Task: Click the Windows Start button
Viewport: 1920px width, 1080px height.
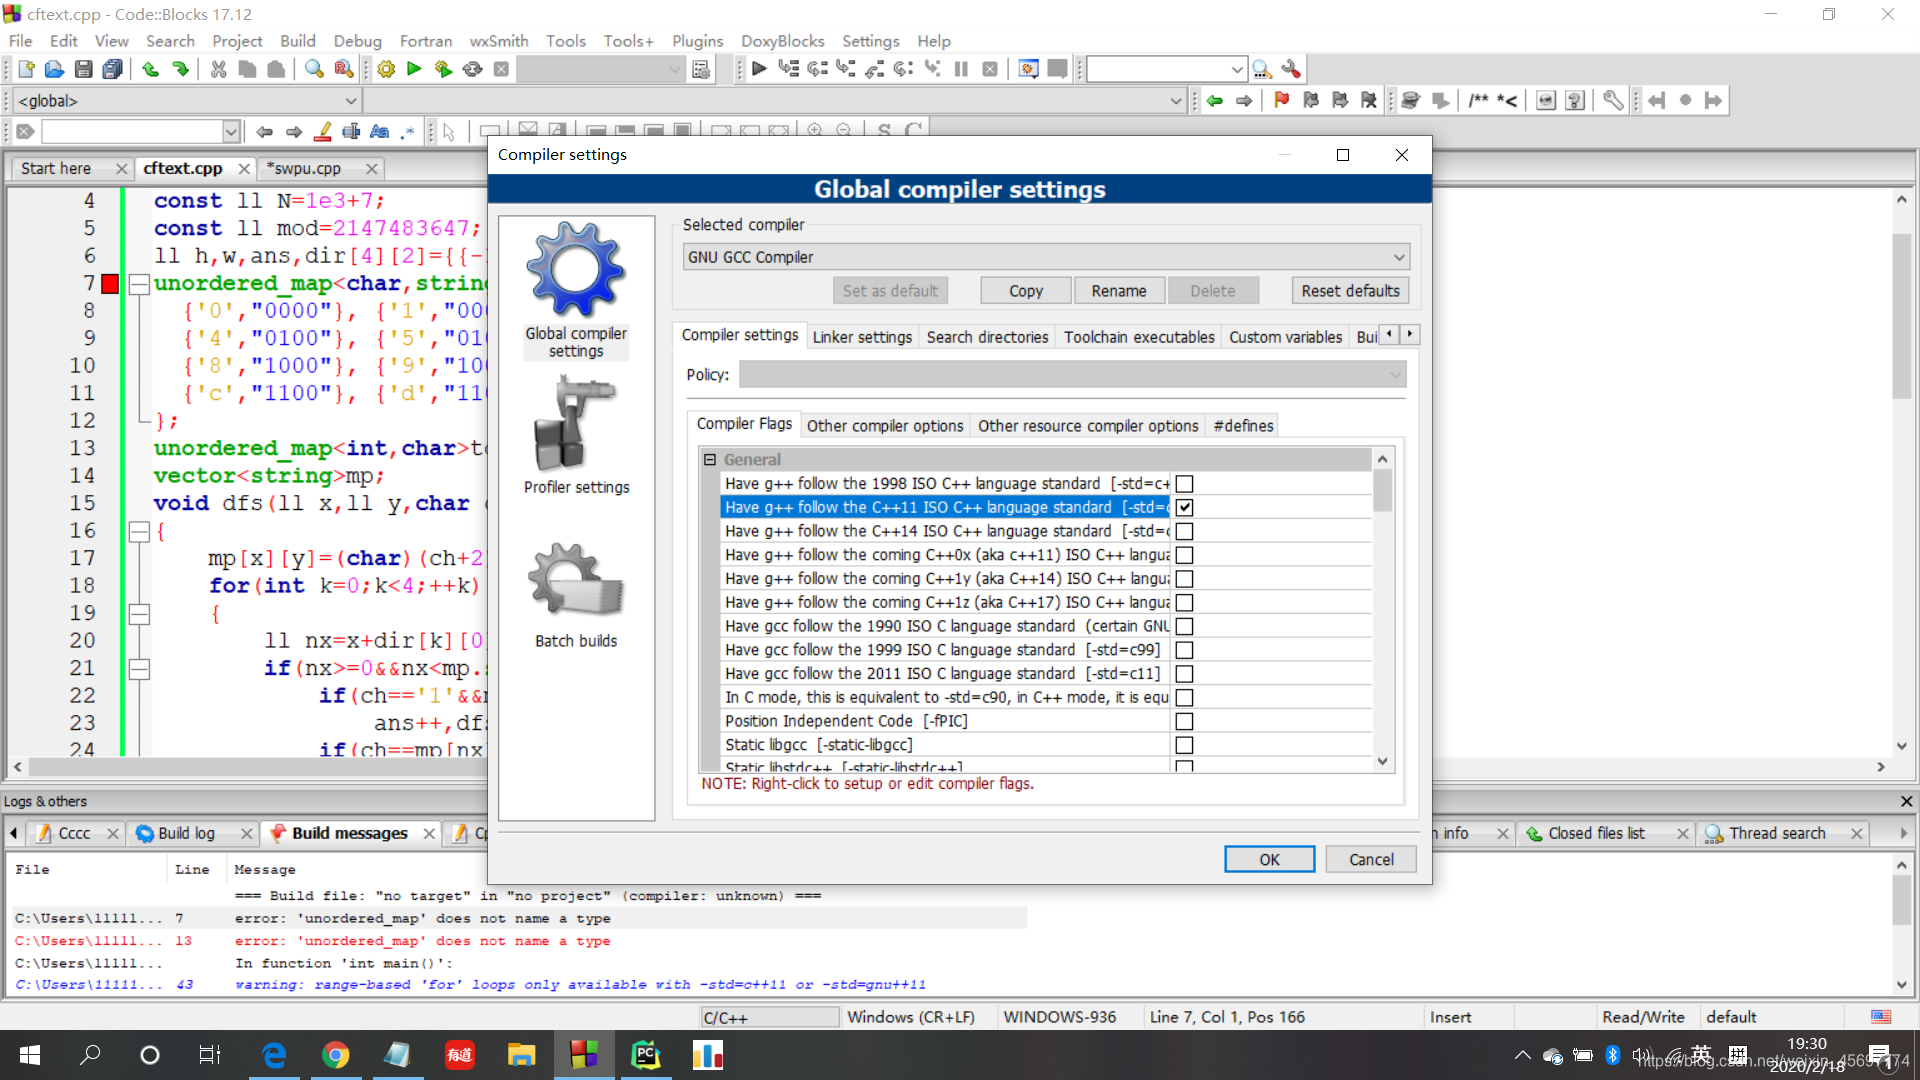Action: coord(30,1055)
